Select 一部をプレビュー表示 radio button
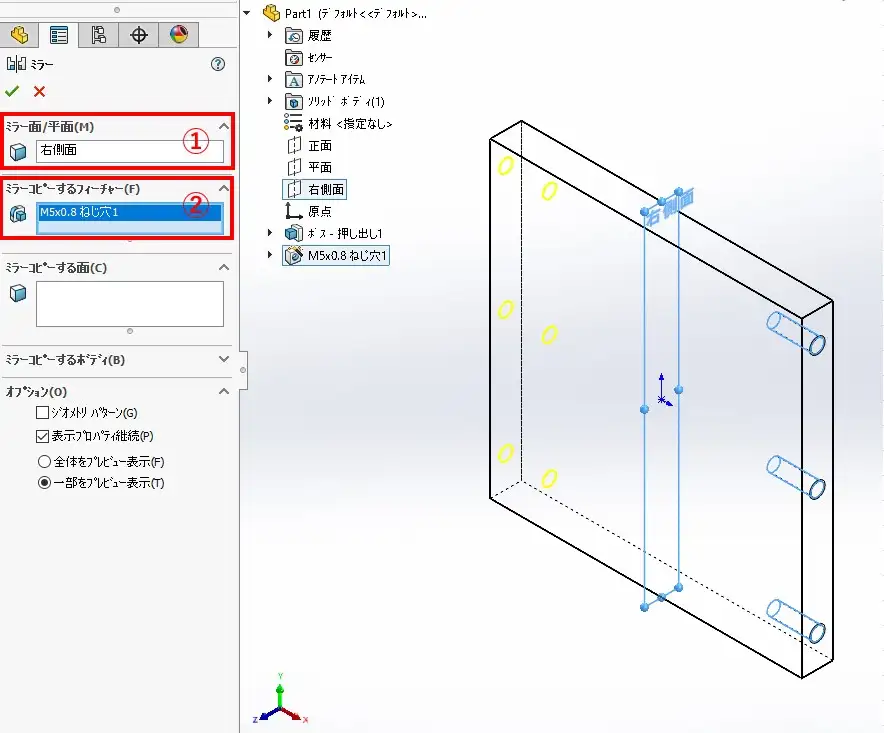The image size is (884, 733). (43, 483)
